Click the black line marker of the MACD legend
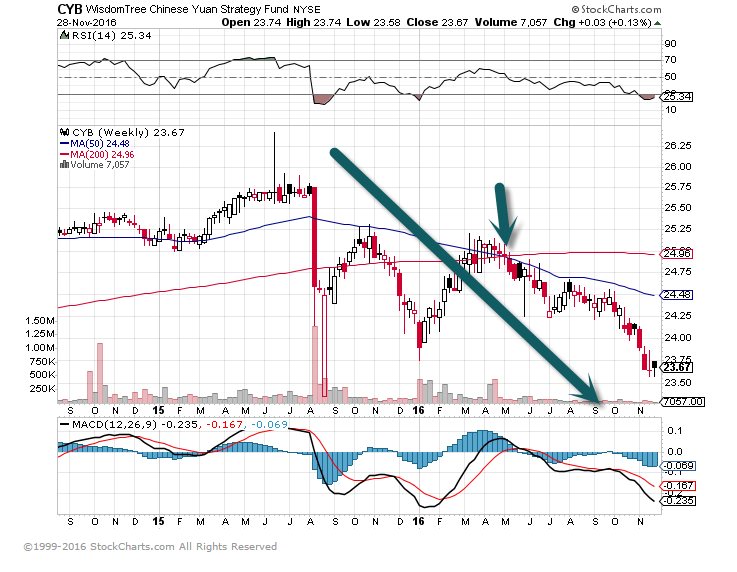The width and height of the screenshot is (737, 572). tap(64, 424)
